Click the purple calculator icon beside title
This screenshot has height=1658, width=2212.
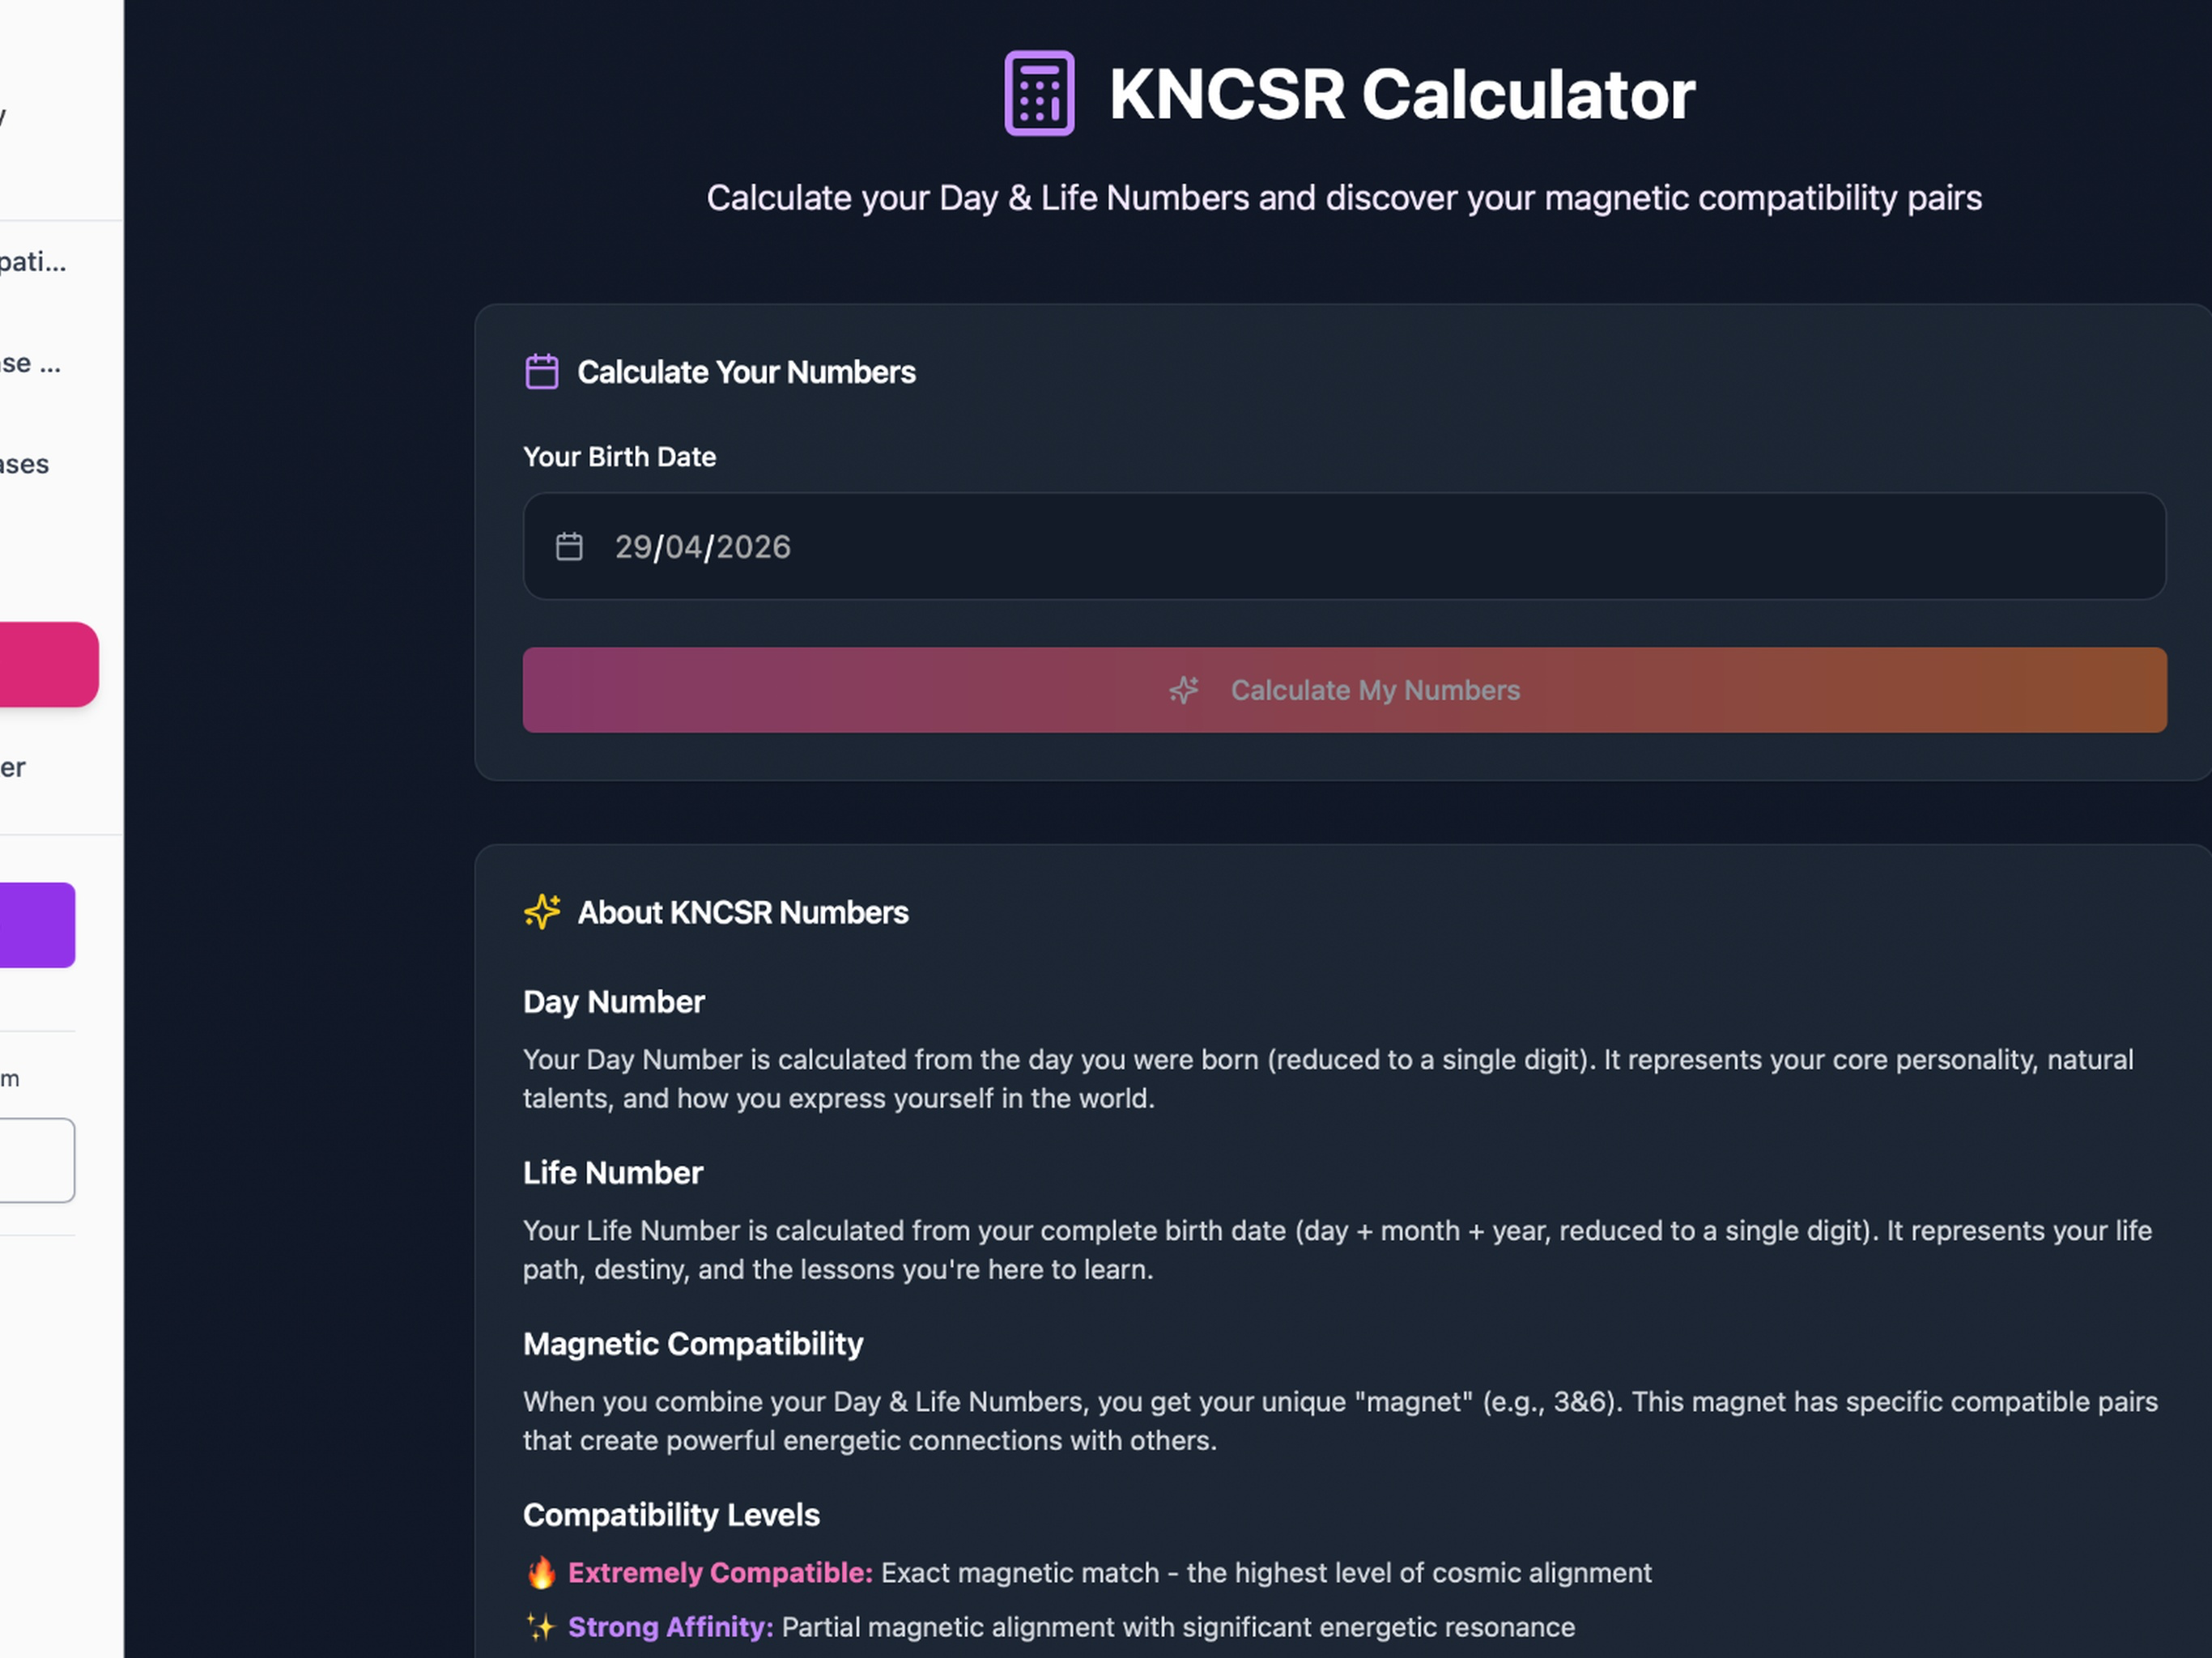[1039, 93]
